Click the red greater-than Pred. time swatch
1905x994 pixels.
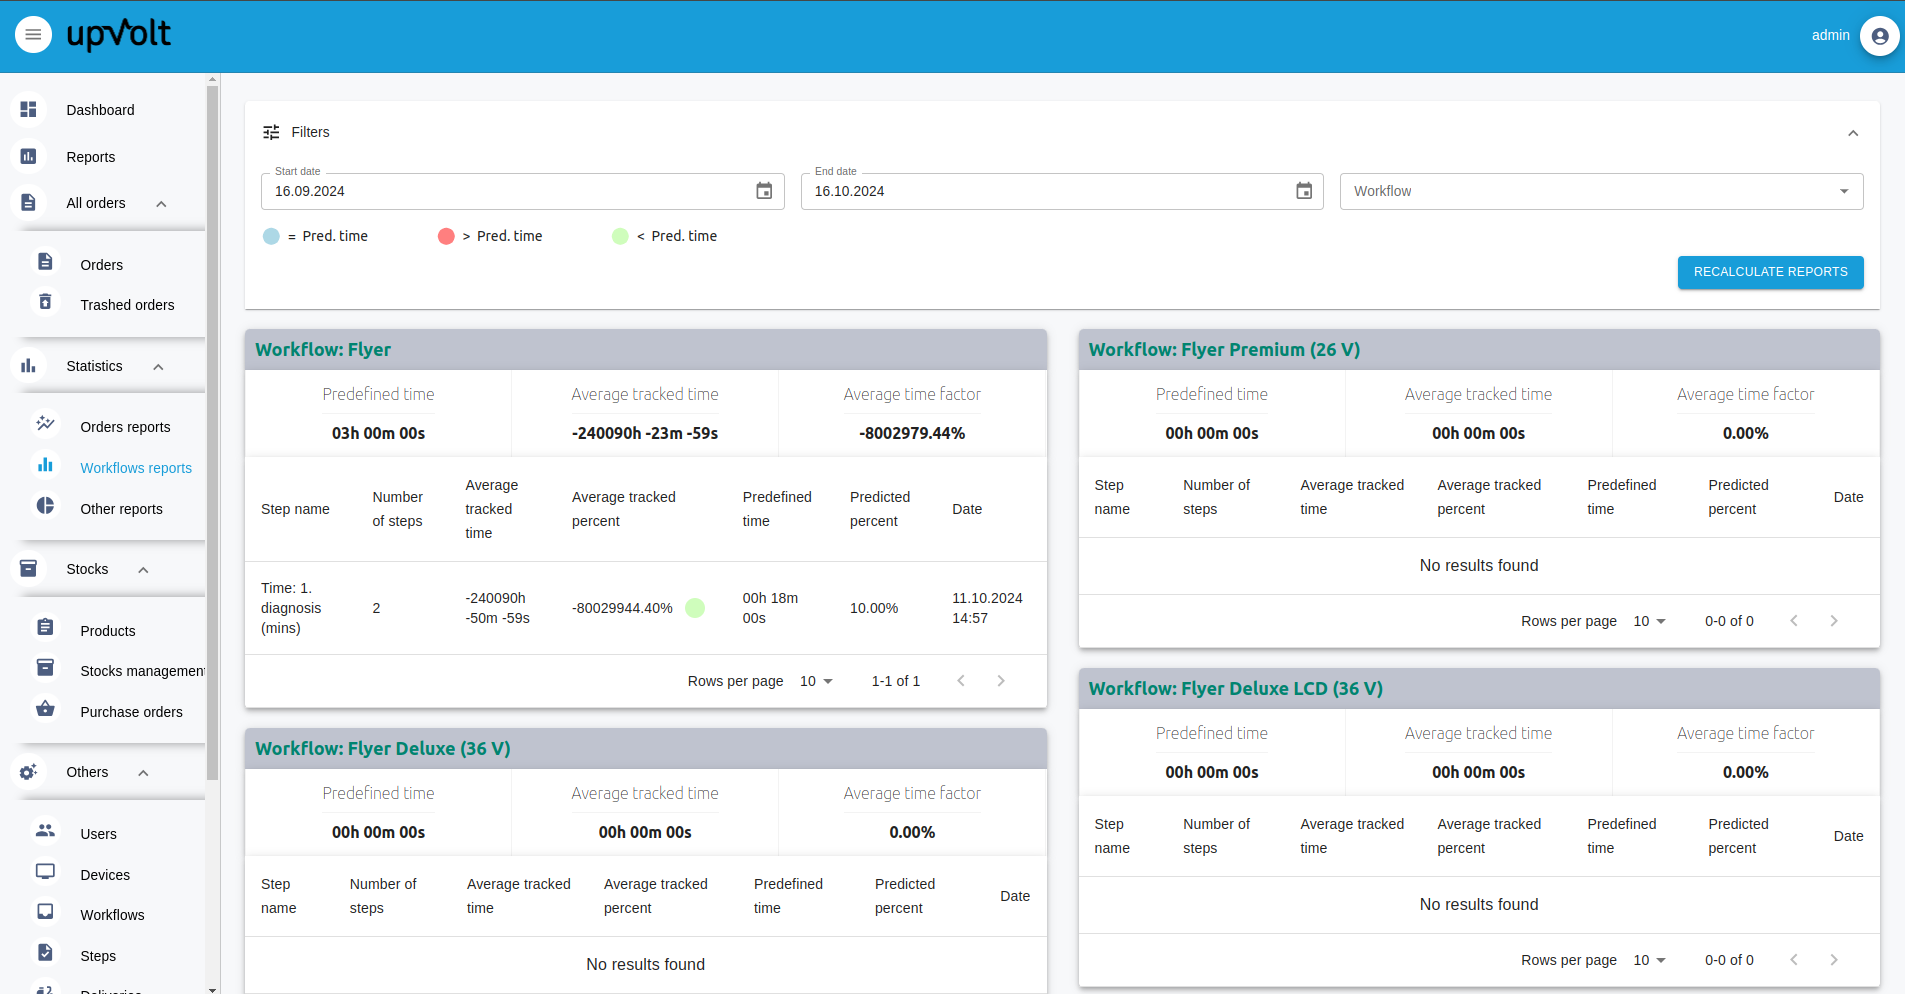click(x=446, y=236)
